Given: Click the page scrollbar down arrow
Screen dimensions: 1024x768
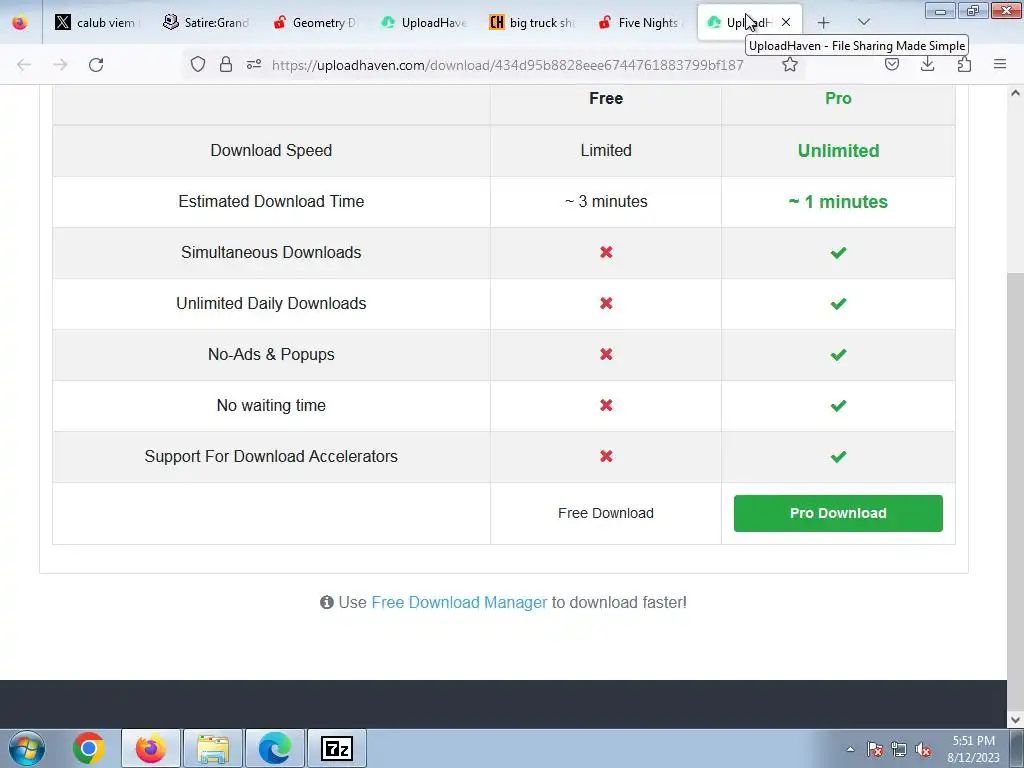Looking at the screenshot, I should 1015,720.
